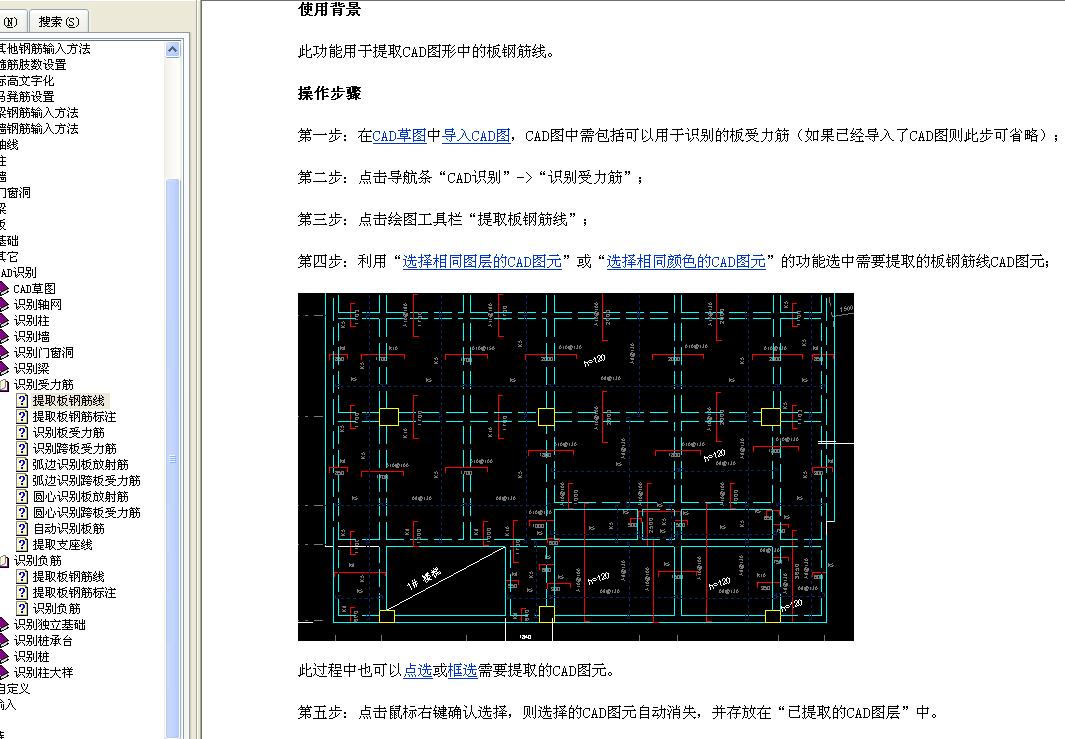1065x739 pixels.
Task: Click the book icon beside 识别桩承台
Action: point(4,641)
